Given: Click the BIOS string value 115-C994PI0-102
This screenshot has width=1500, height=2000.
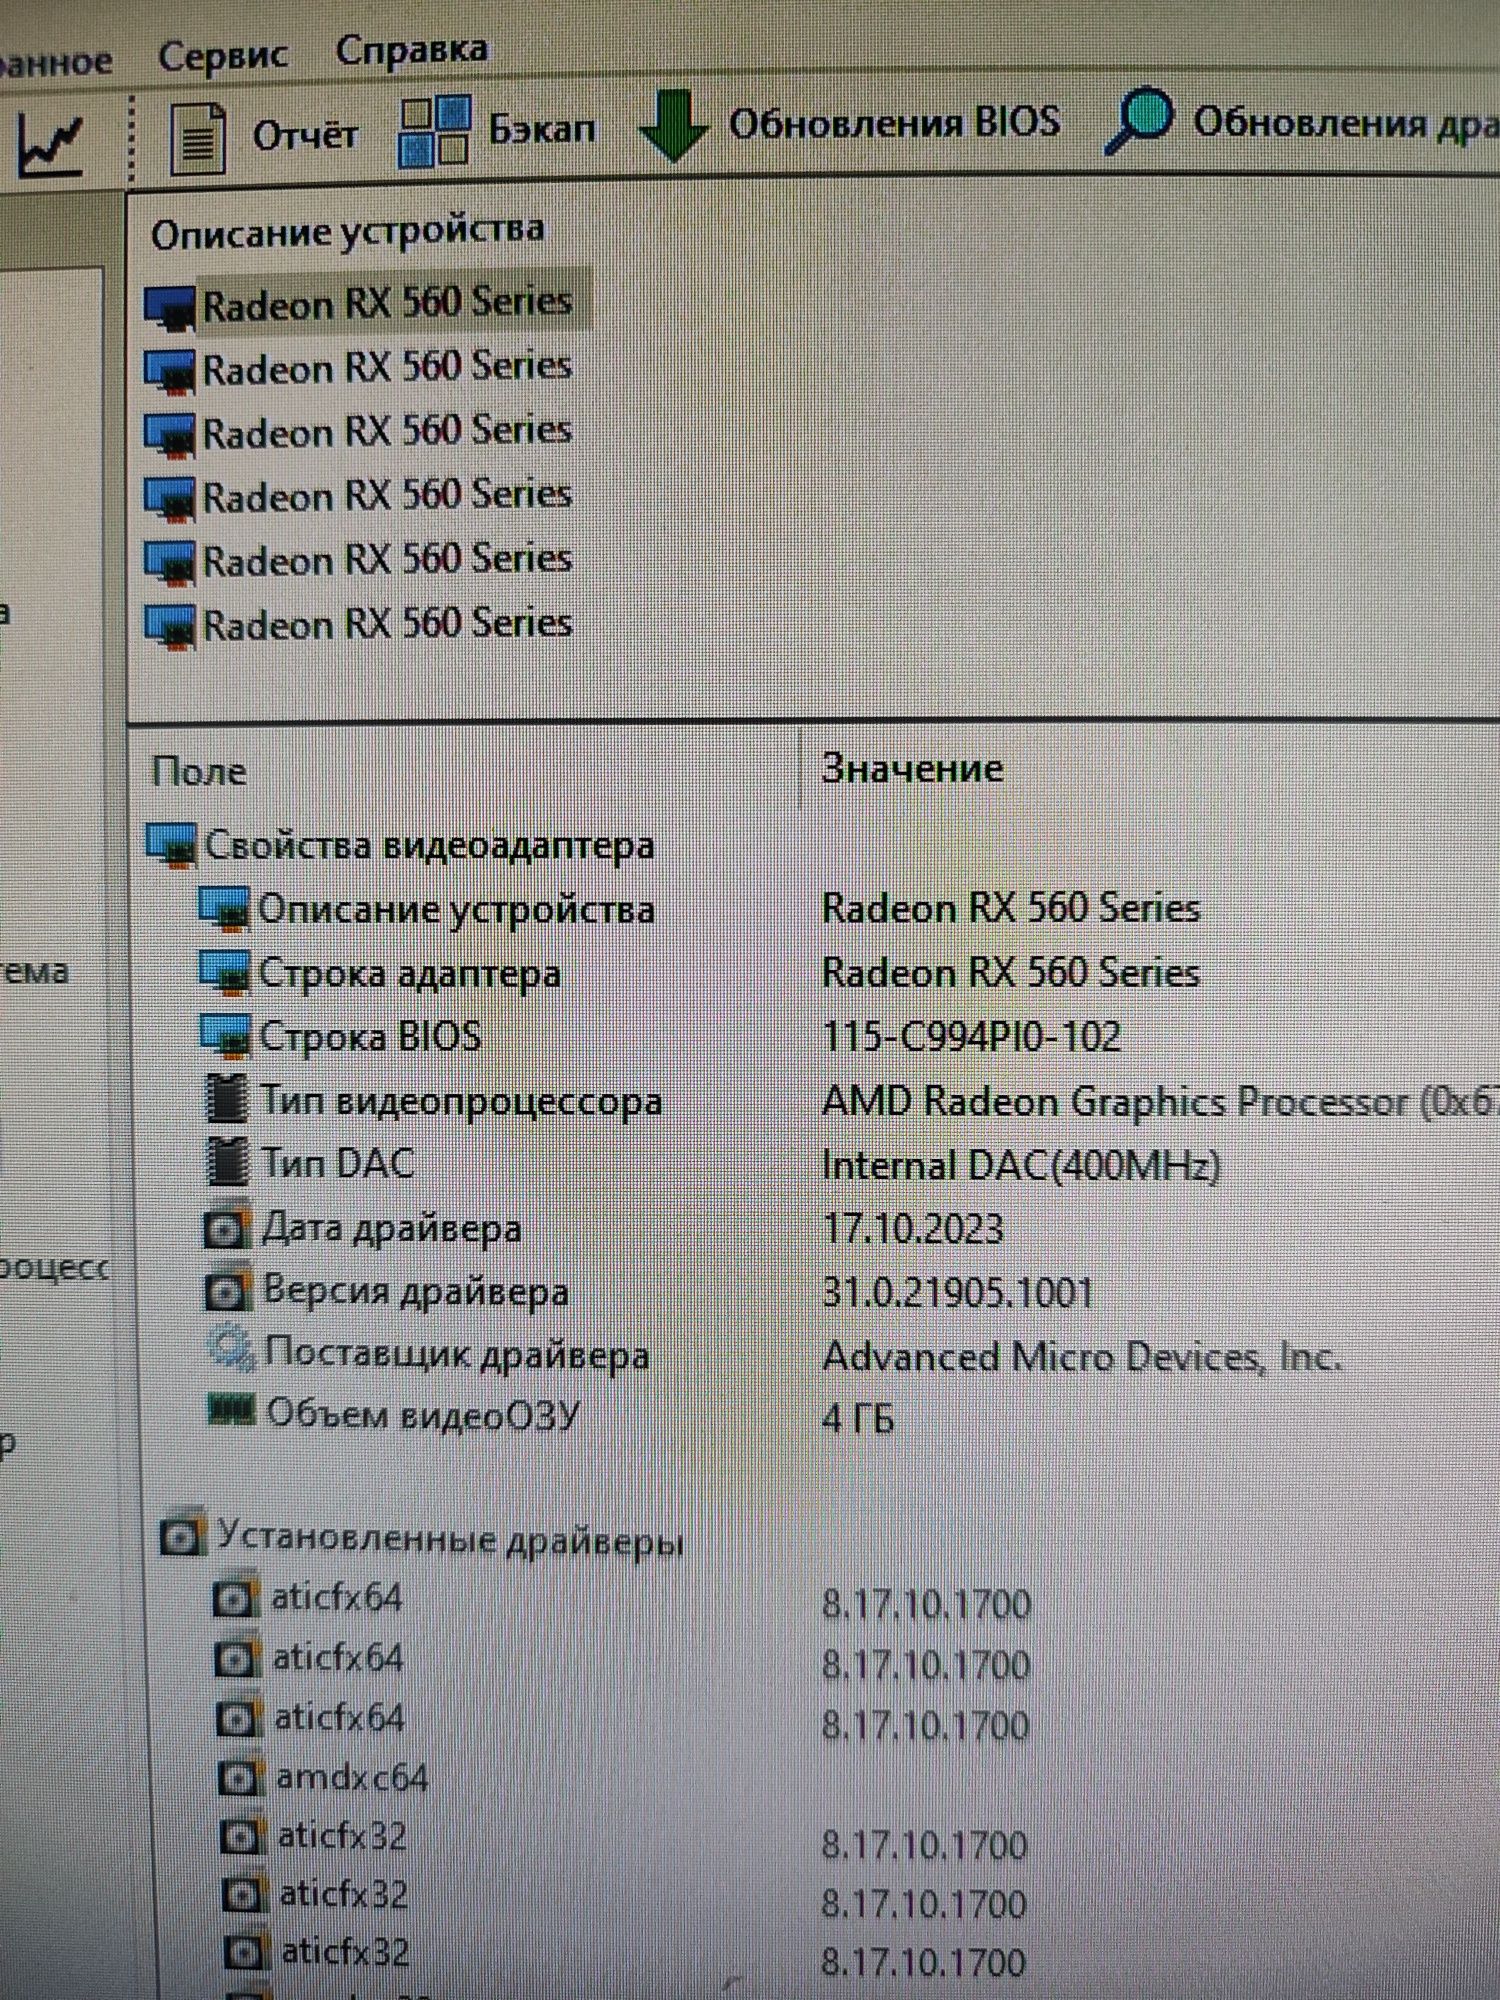Looking at the screenshot, I should coord(971,1036).
